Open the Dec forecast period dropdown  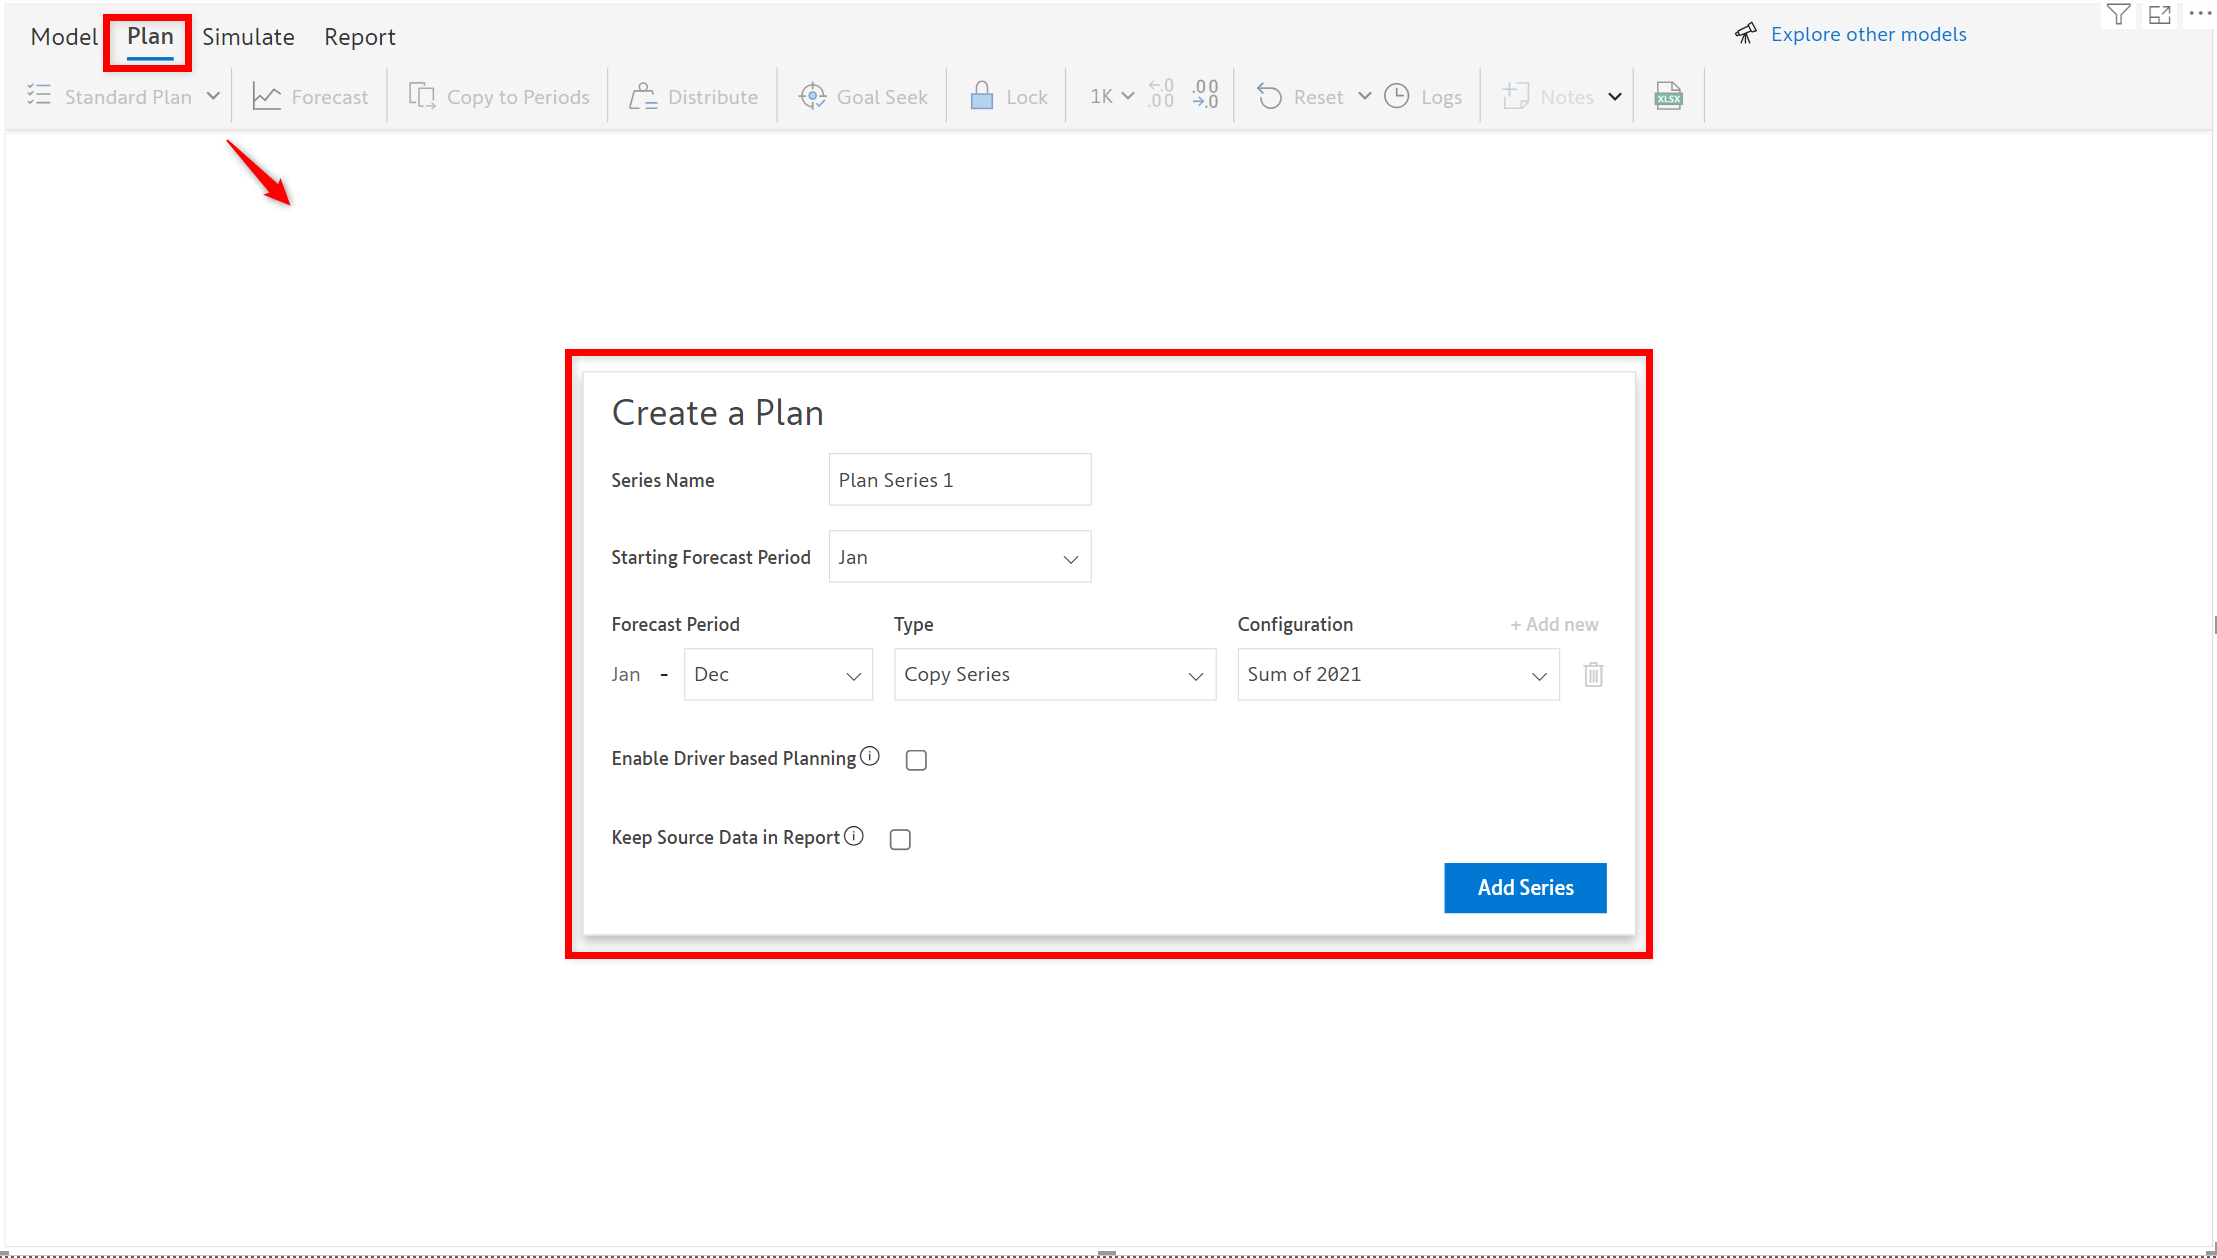coord(777,675)
